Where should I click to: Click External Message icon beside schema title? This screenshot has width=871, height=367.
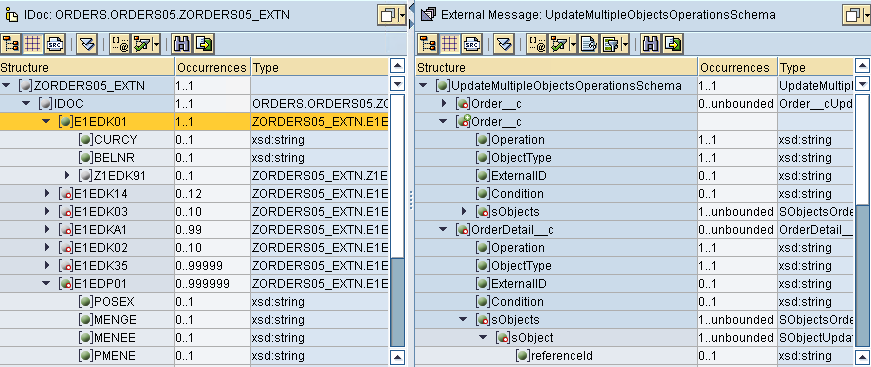pyautogui.click(x=428, y=15)
